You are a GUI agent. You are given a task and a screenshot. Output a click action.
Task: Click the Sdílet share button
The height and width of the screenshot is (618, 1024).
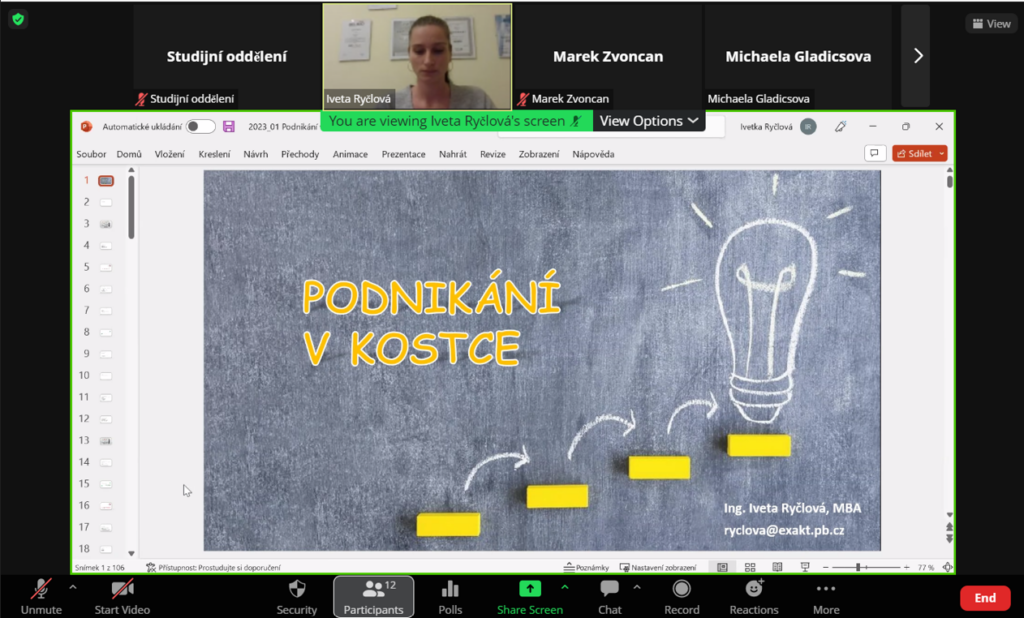[x=914, y=154]
